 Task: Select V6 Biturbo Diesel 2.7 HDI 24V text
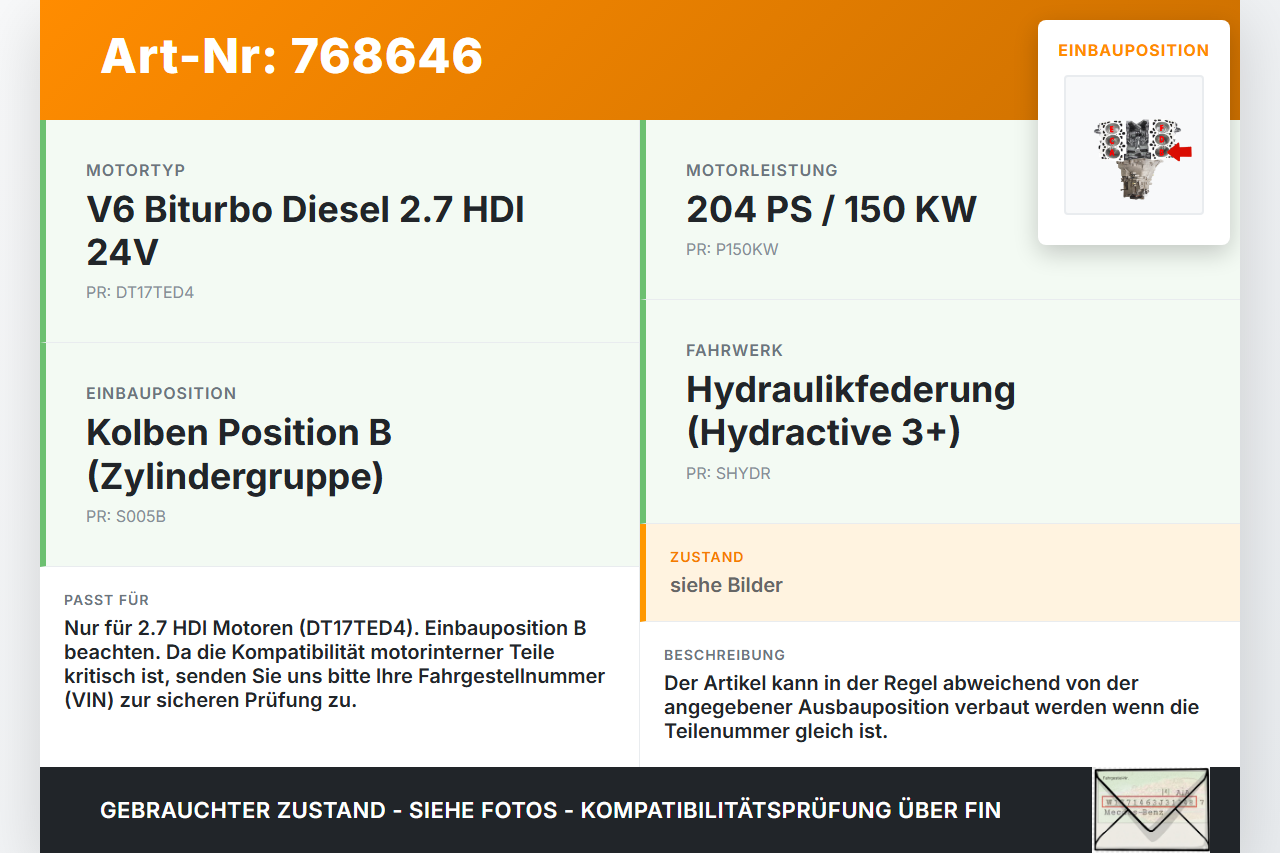(306, 231)
